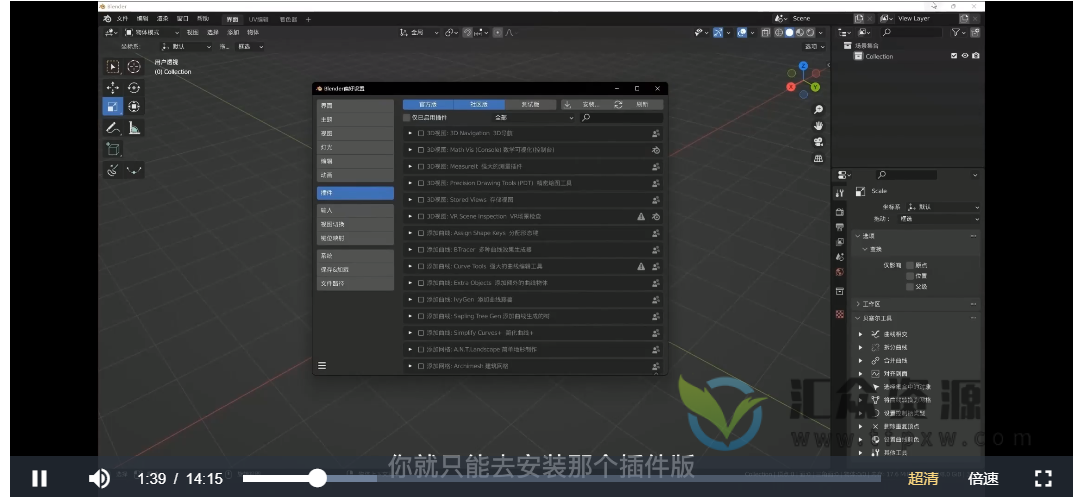Viewport: 1080px width, 497px height.
Task: Open the preferences hamburger menu
Action: [322, 366]
